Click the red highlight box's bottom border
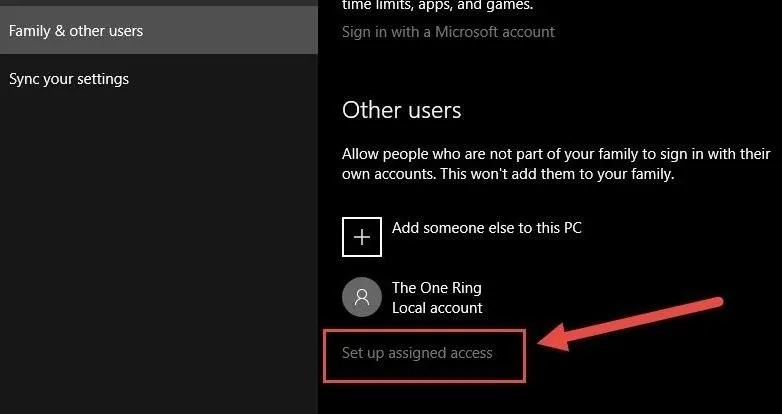Image resolution: width=782 pixels, height=414 pixels. 424,381
